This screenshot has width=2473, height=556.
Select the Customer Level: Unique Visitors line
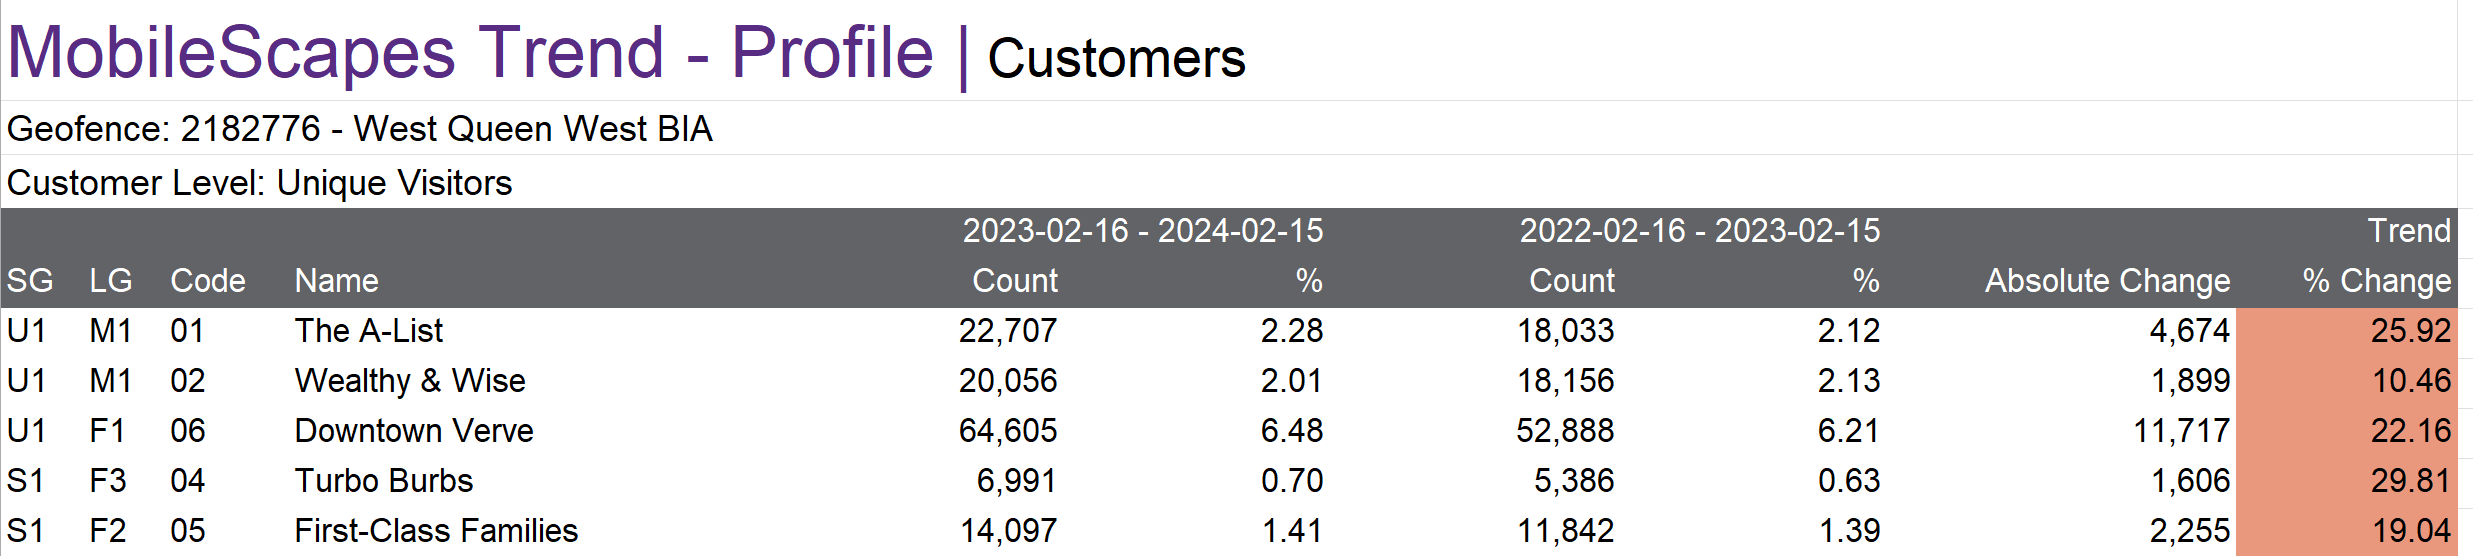(x=259, y=183)
